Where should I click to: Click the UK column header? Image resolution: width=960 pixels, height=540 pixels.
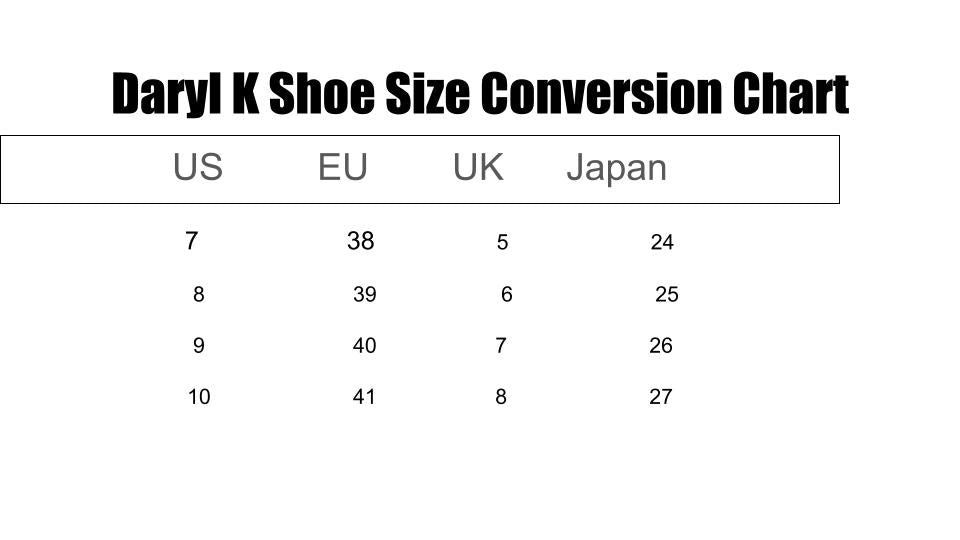pyautogui.click(x=478, y=168)
